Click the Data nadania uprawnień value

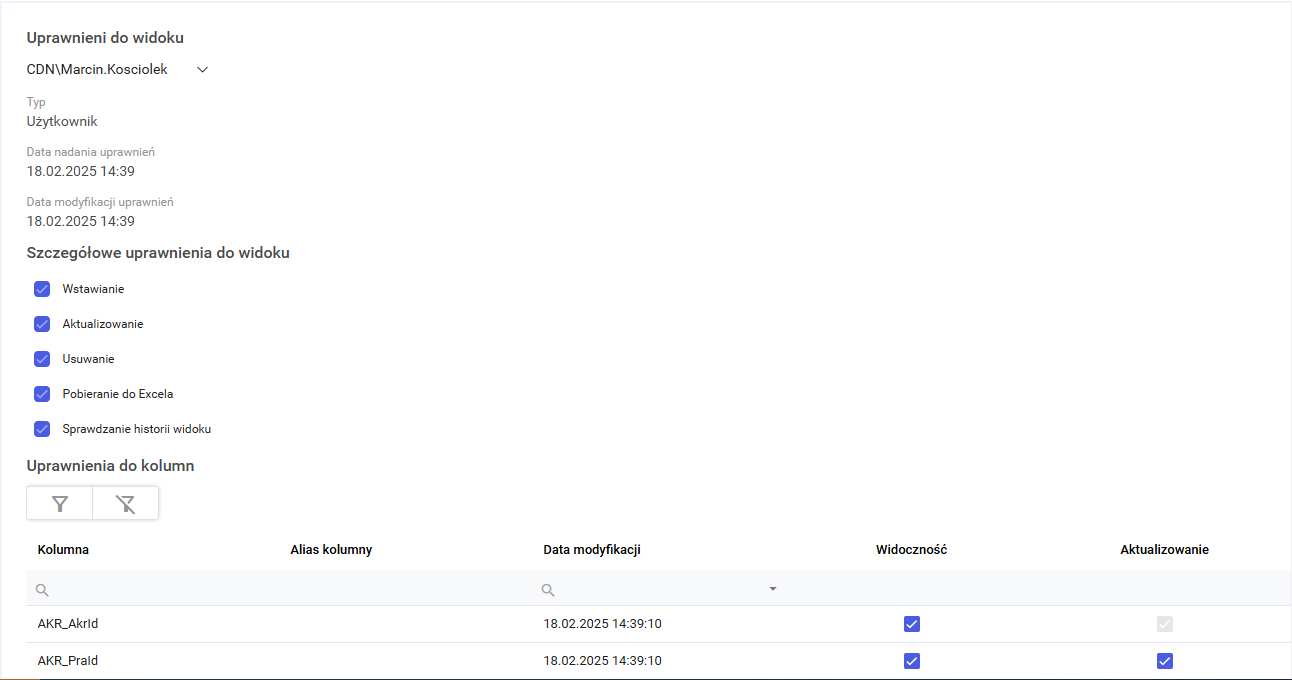tap(80, 171)
